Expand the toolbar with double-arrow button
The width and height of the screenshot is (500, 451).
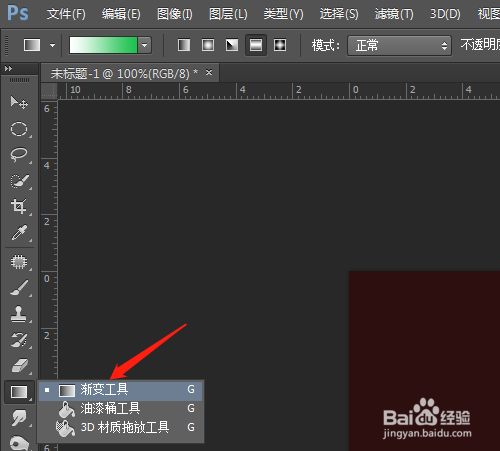8,69
